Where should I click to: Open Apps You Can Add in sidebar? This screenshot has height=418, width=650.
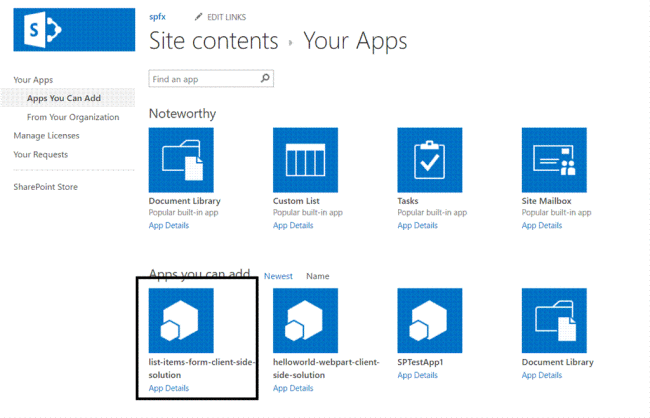click(64, 98)
